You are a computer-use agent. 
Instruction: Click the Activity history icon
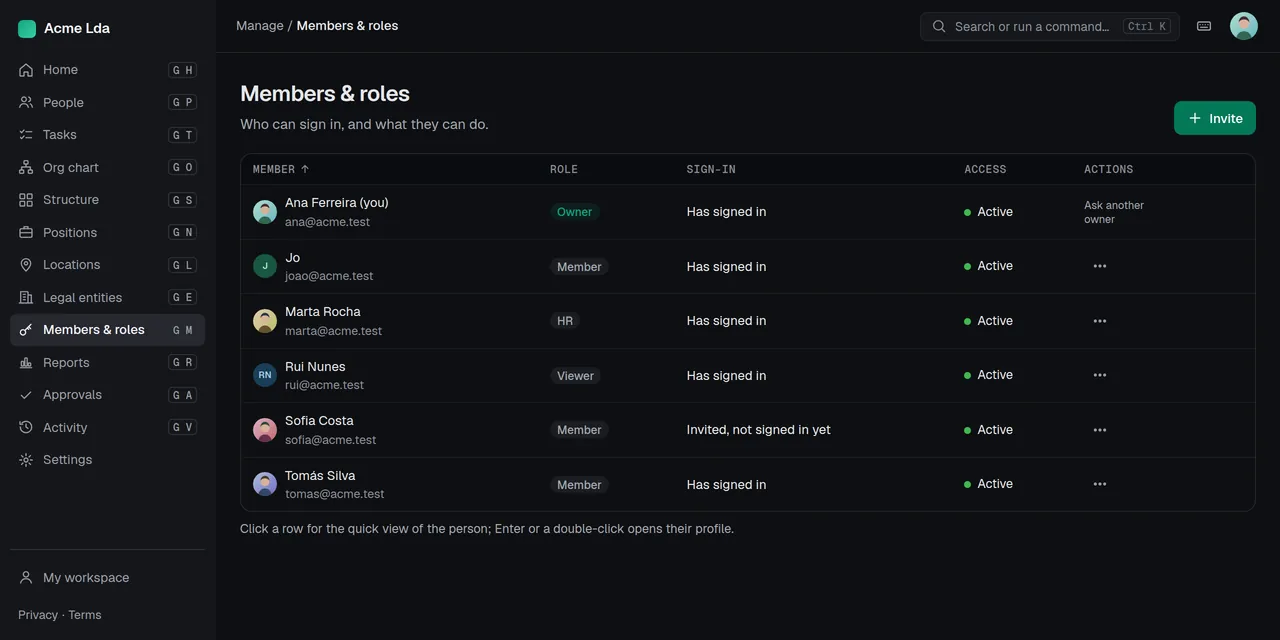pyautogui.click(x=26, y=427)
